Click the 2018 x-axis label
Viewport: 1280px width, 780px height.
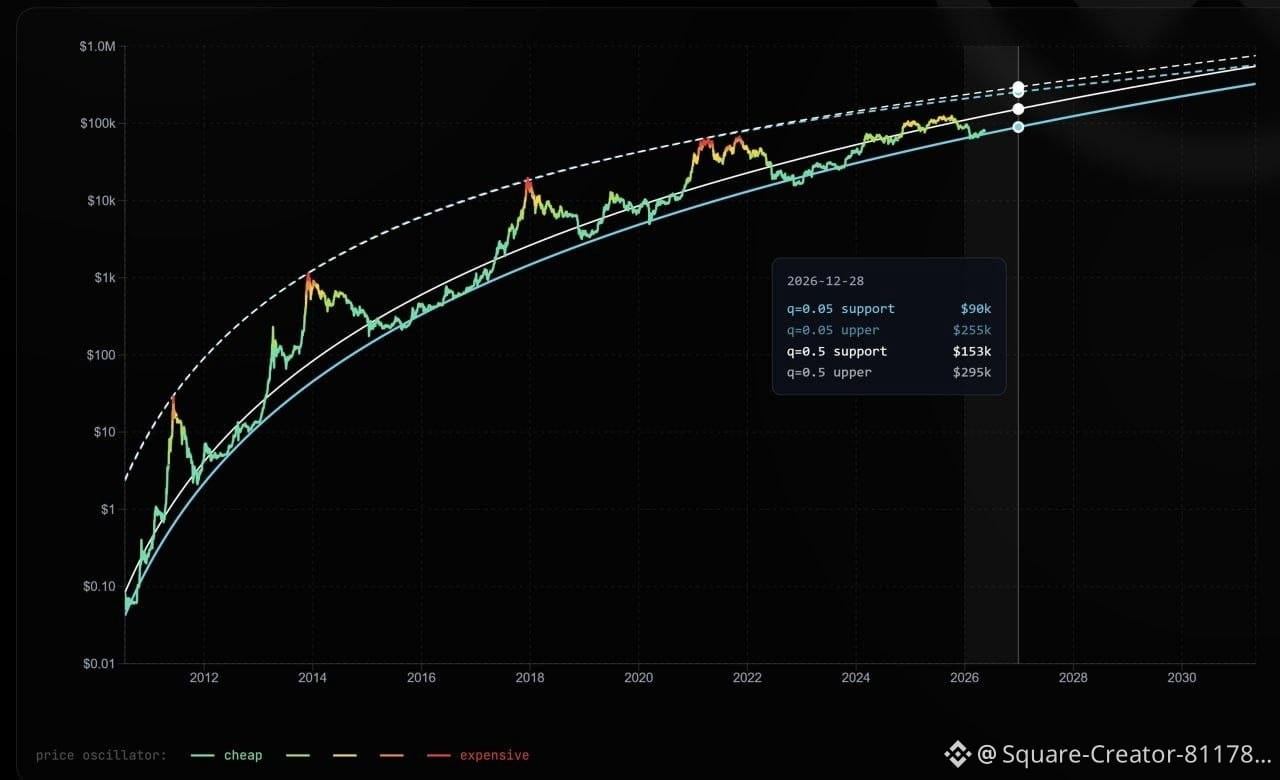(530, 678)
